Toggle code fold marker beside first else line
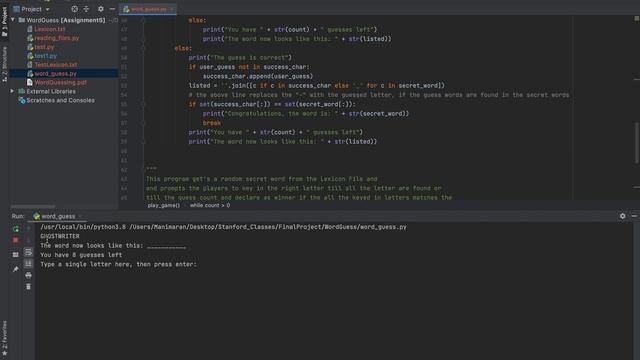The height and width of the screenshot is (360, 640). 143,20
